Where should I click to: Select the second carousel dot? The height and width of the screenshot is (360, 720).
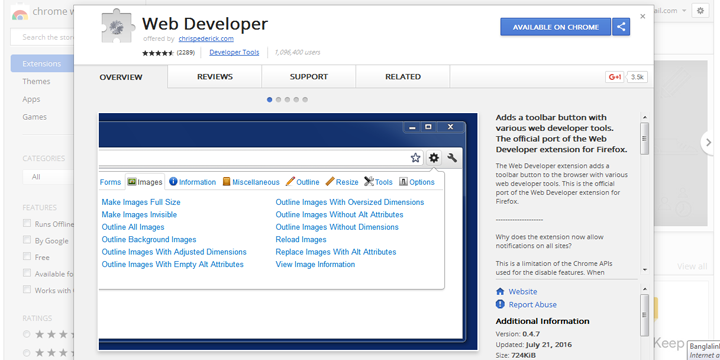pyautogui.click(x=278, y=100)
